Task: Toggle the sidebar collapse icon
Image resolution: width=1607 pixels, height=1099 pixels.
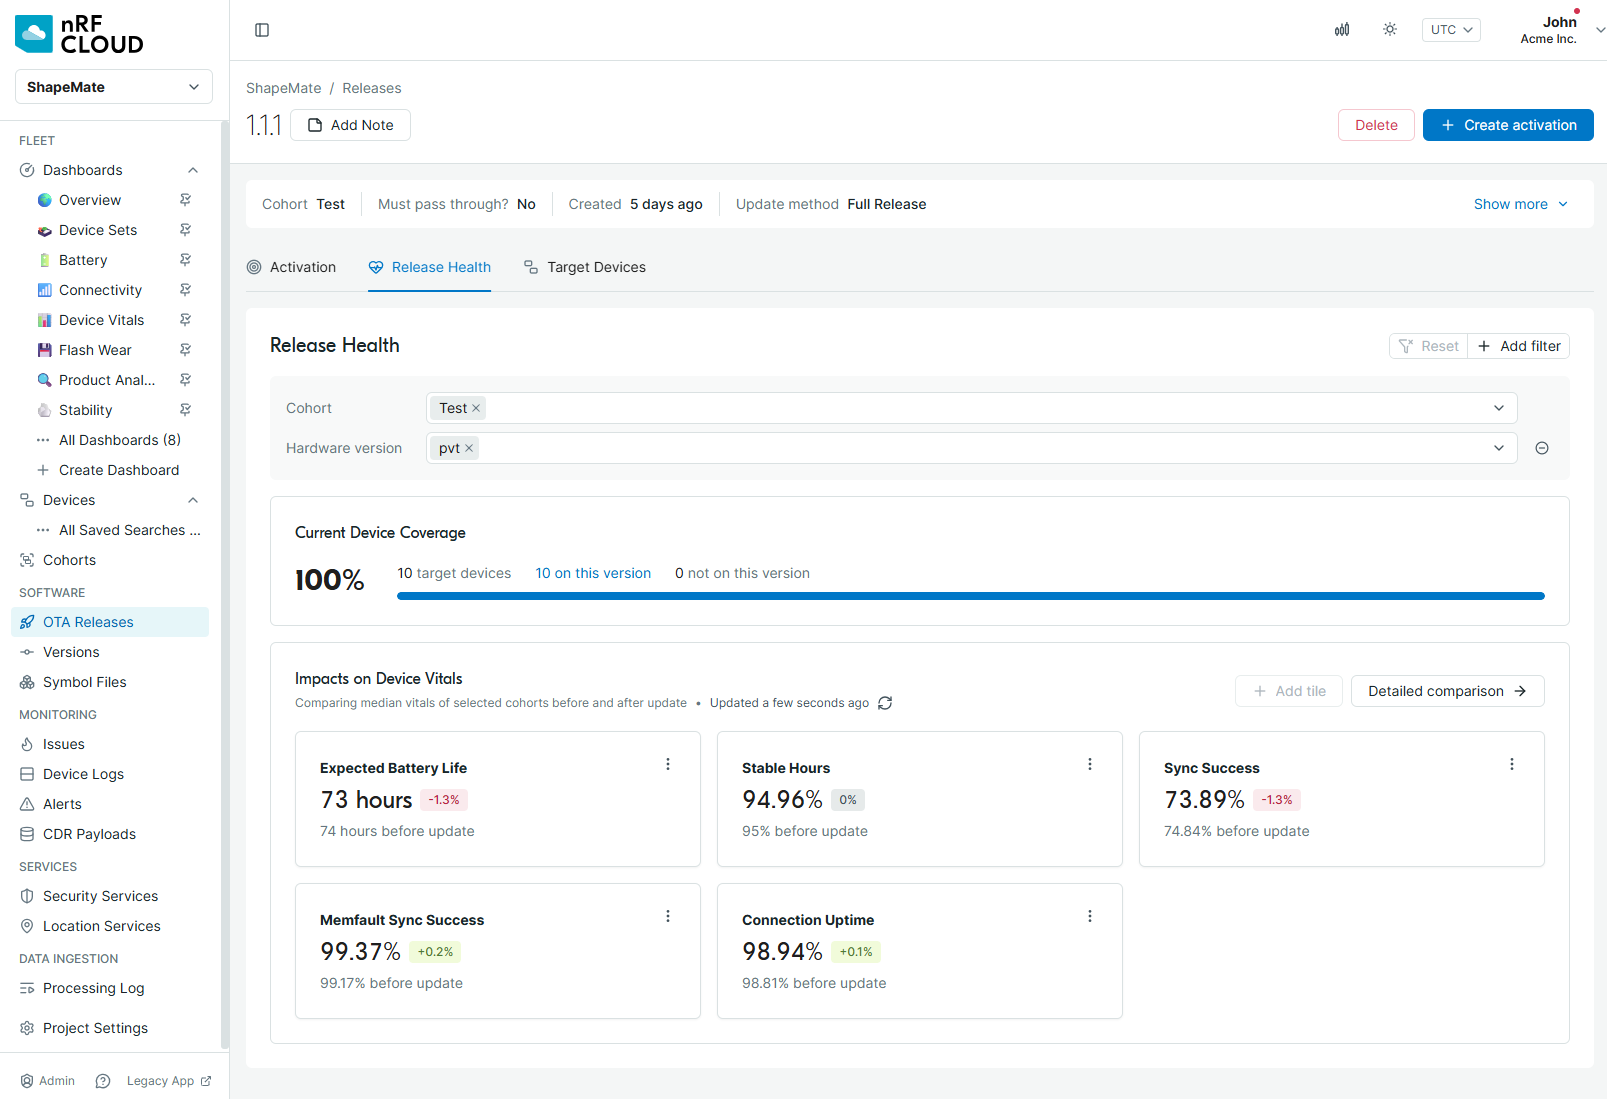Action: [262, 30]
